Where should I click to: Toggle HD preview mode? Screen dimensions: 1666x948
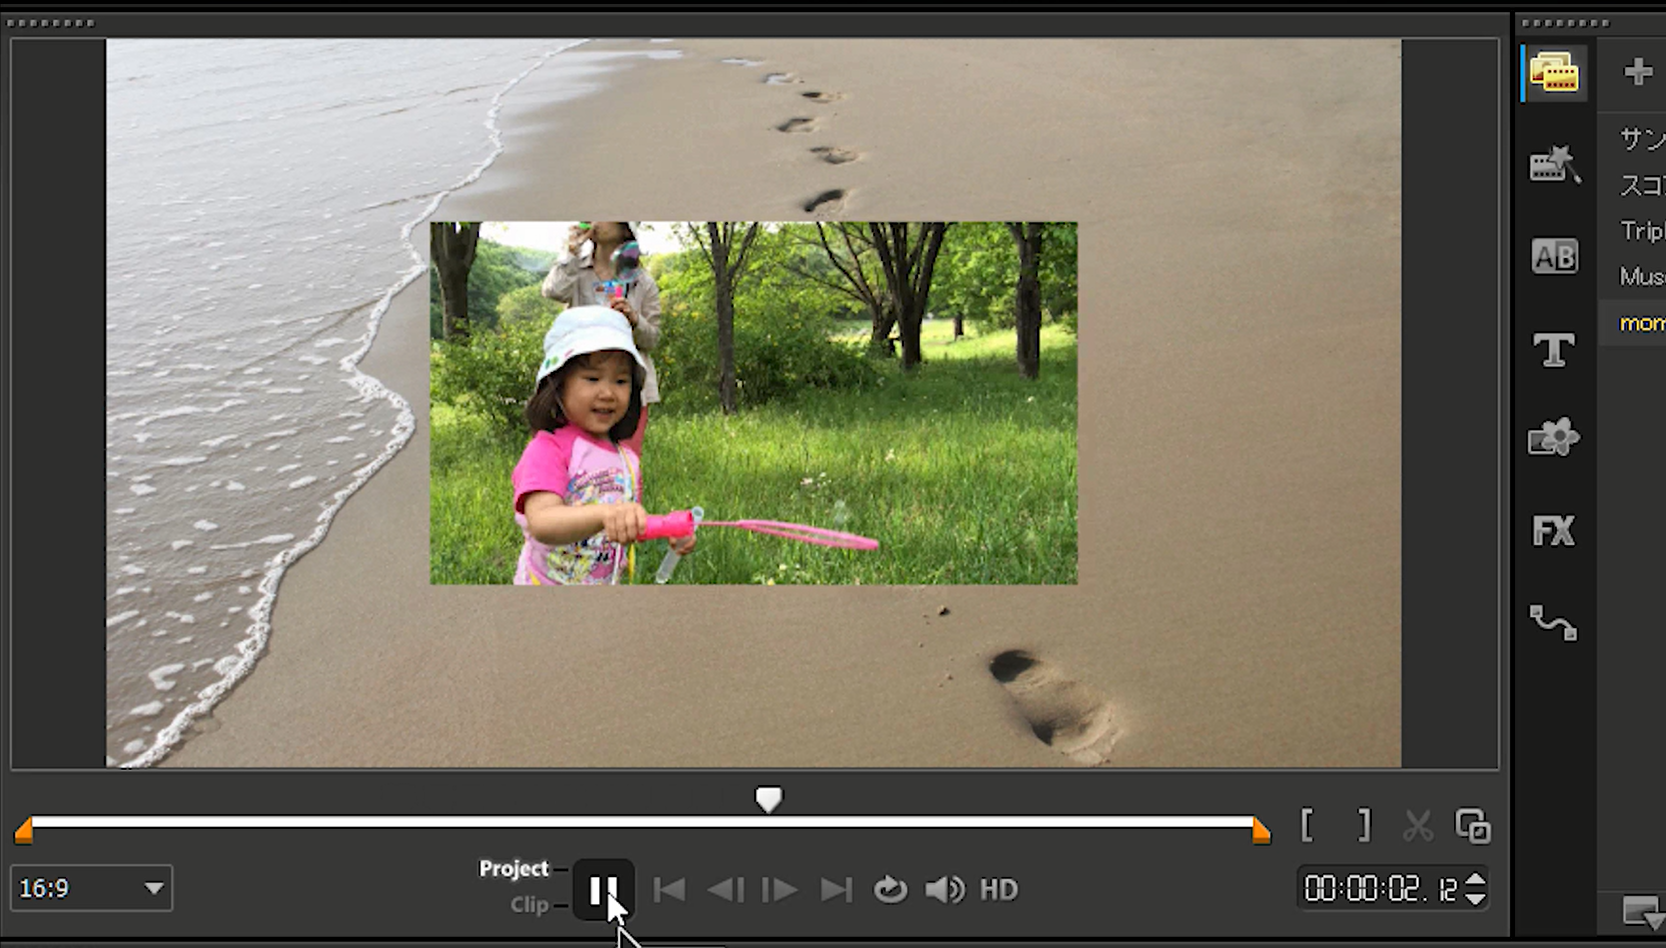coord(998,889)
